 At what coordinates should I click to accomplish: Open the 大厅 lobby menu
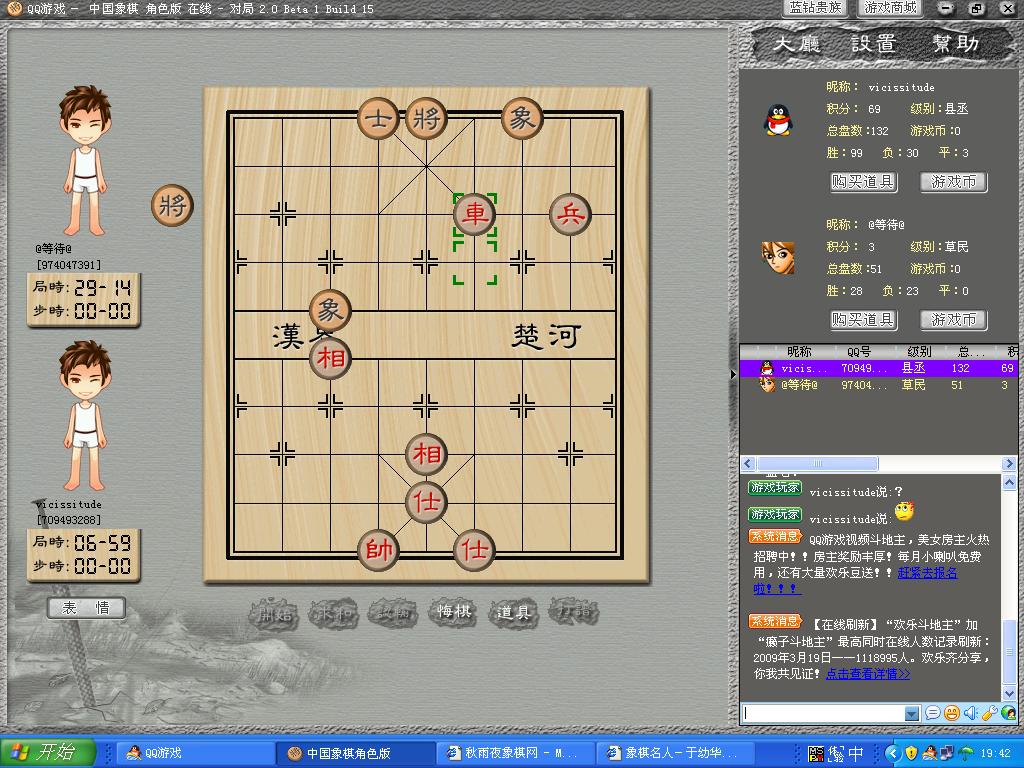click(x=796, y=44)
